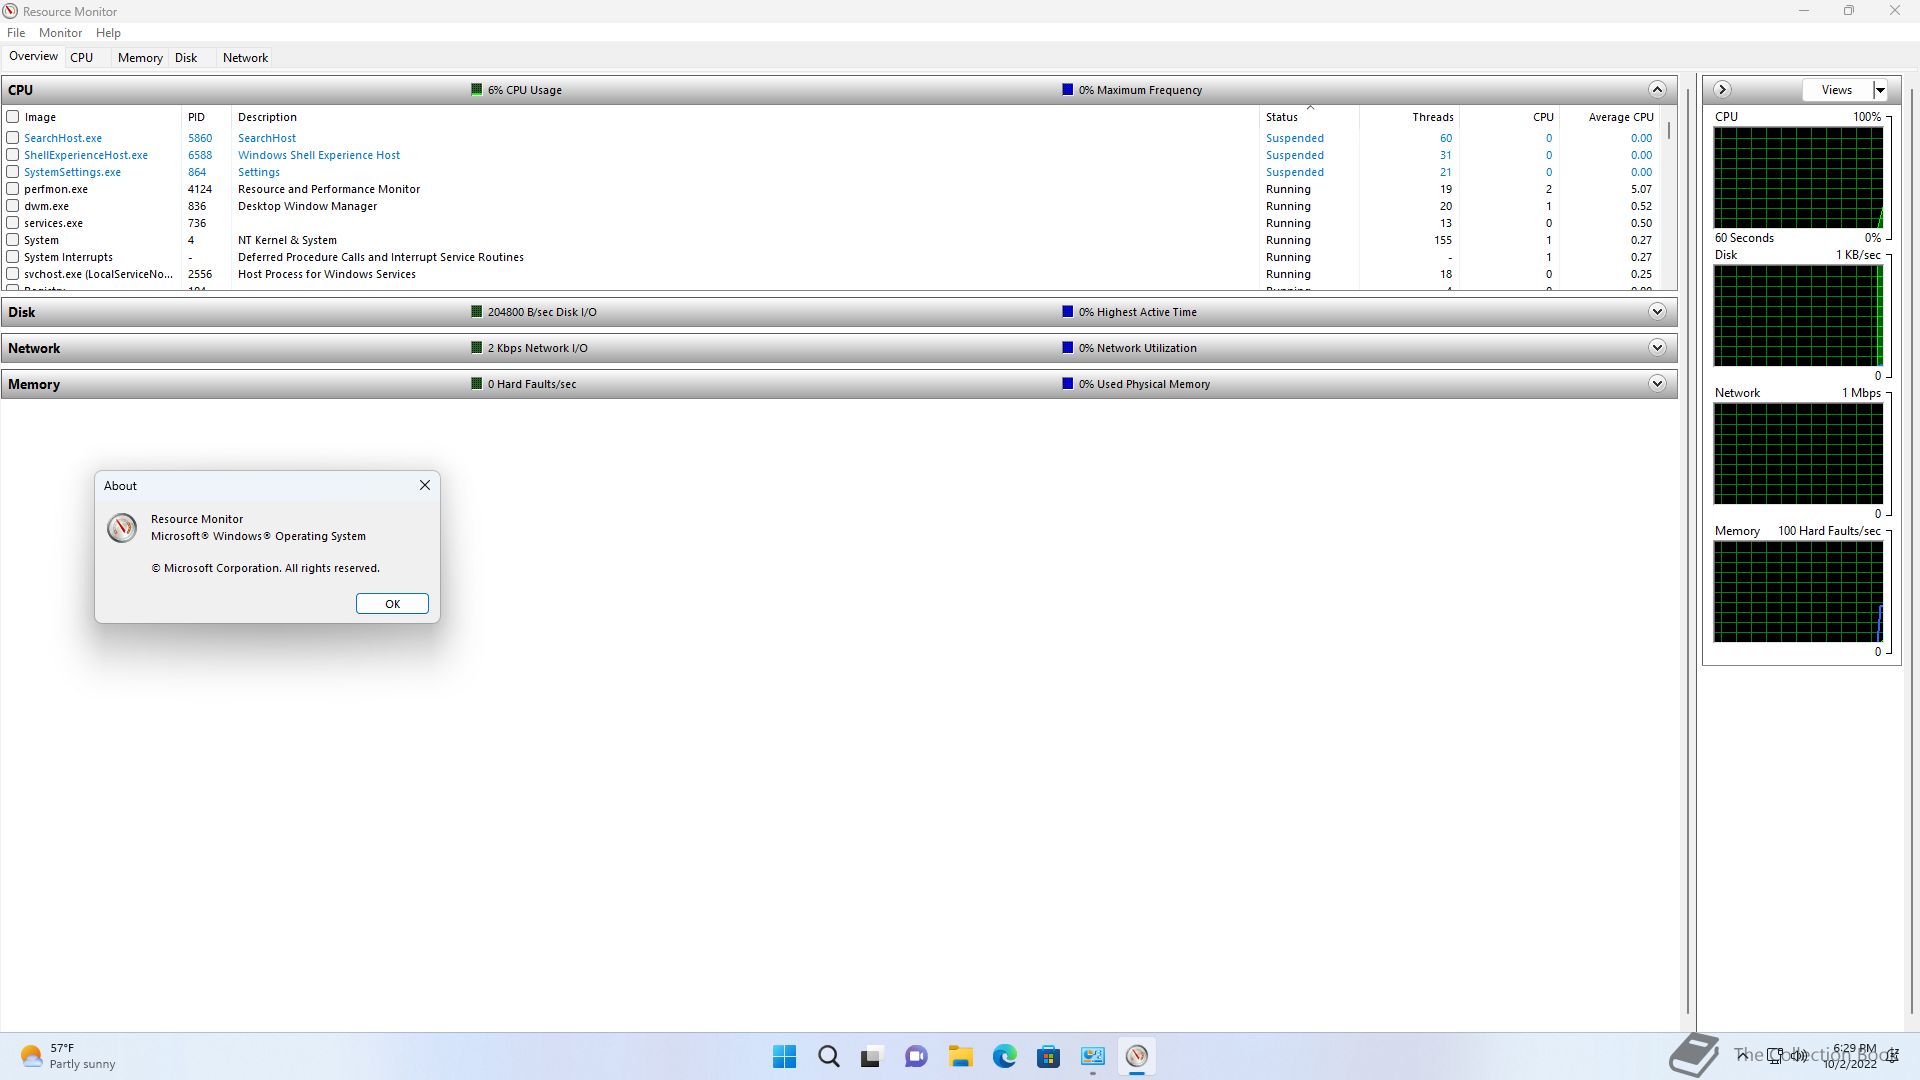Click blue Network Utilization indicator square
The image size is (1920, 1080).
pyautogui.click(x=1068, y=347)
